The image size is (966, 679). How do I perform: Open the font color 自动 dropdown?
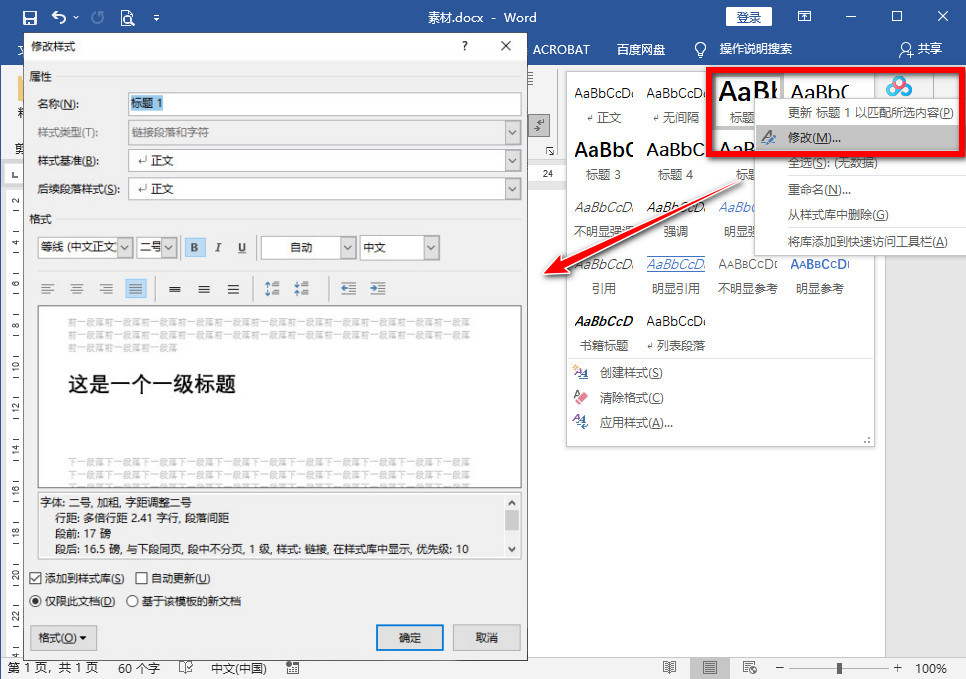coord(348,246)
